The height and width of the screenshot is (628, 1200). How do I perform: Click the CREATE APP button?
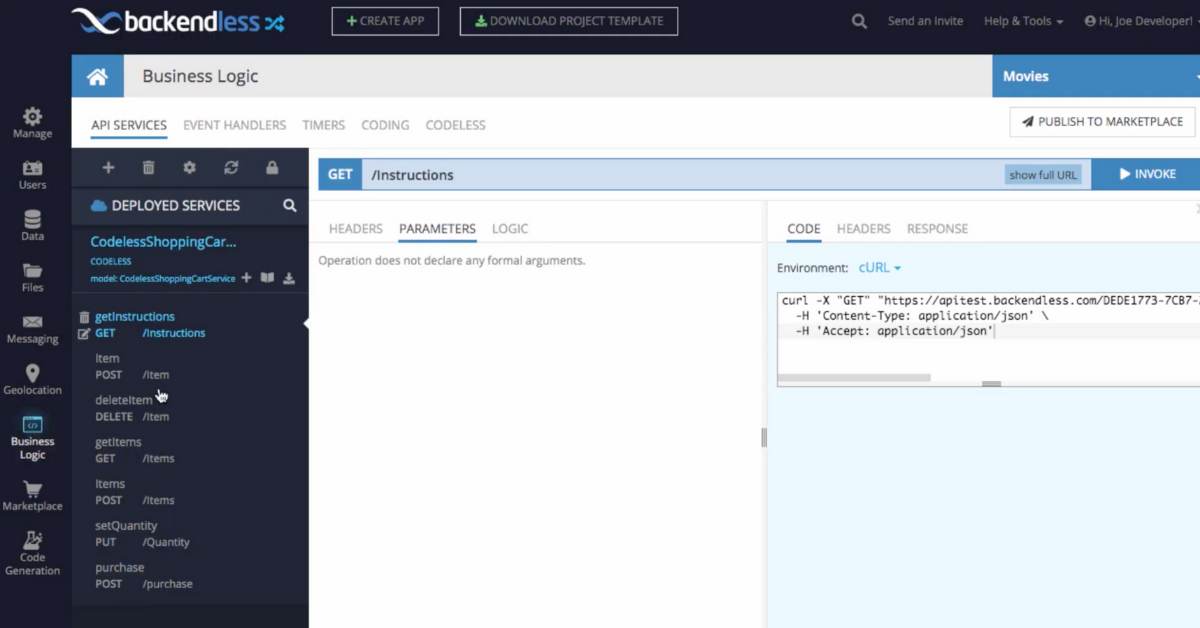coord(385,21)
